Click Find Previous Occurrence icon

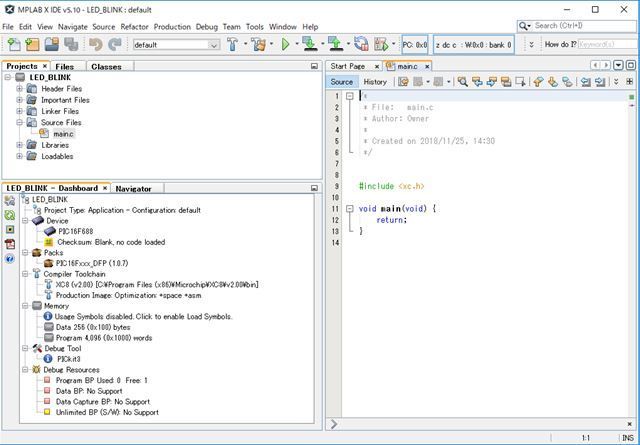(x=477, y=82)
